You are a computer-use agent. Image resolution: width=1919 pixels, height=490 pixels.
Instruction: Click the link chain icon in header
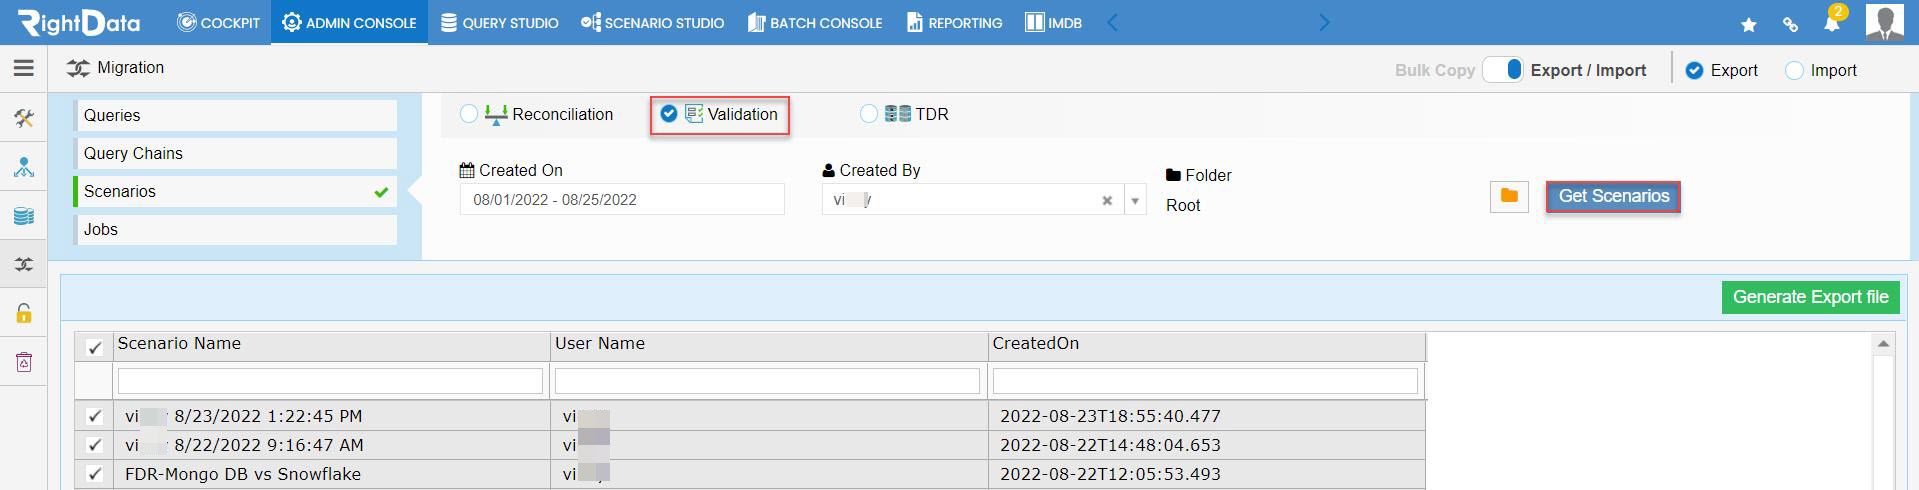[1790, 24]
